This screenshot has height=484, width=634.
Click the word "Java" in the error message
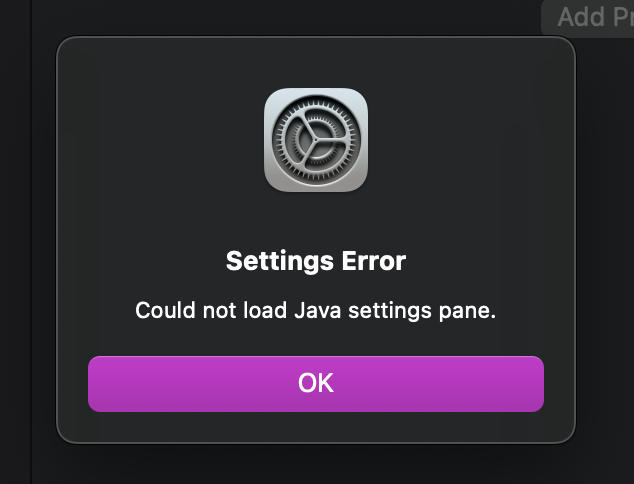click(318, 311)
